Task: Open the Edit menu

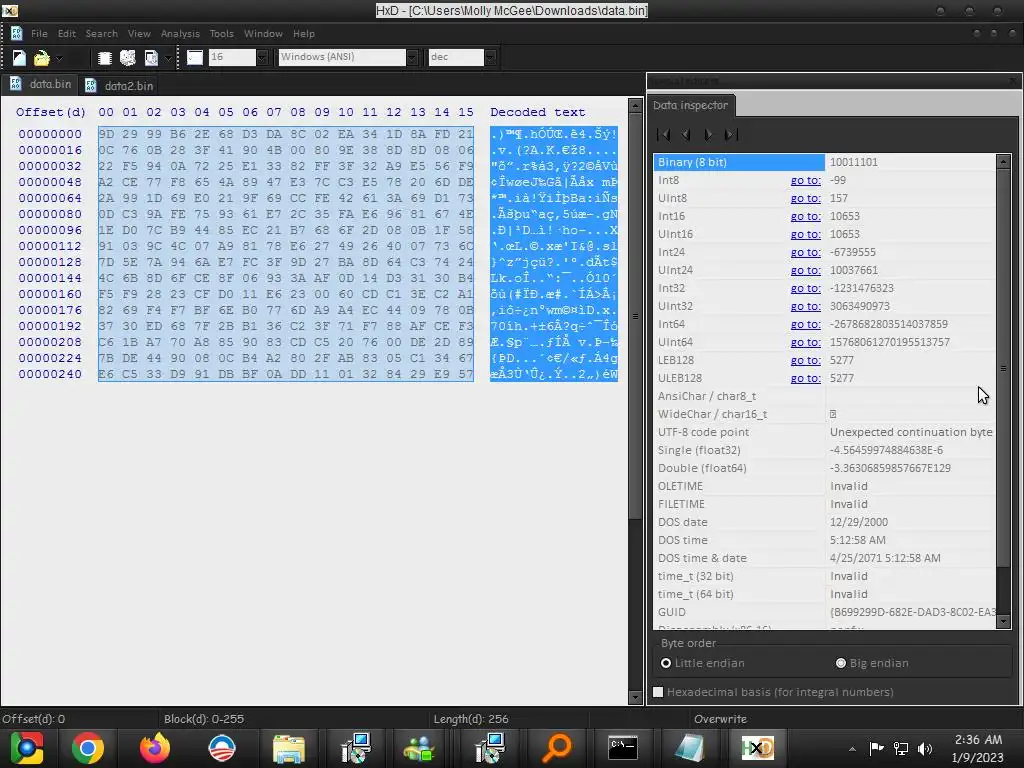Action: [x=67, y=33]
